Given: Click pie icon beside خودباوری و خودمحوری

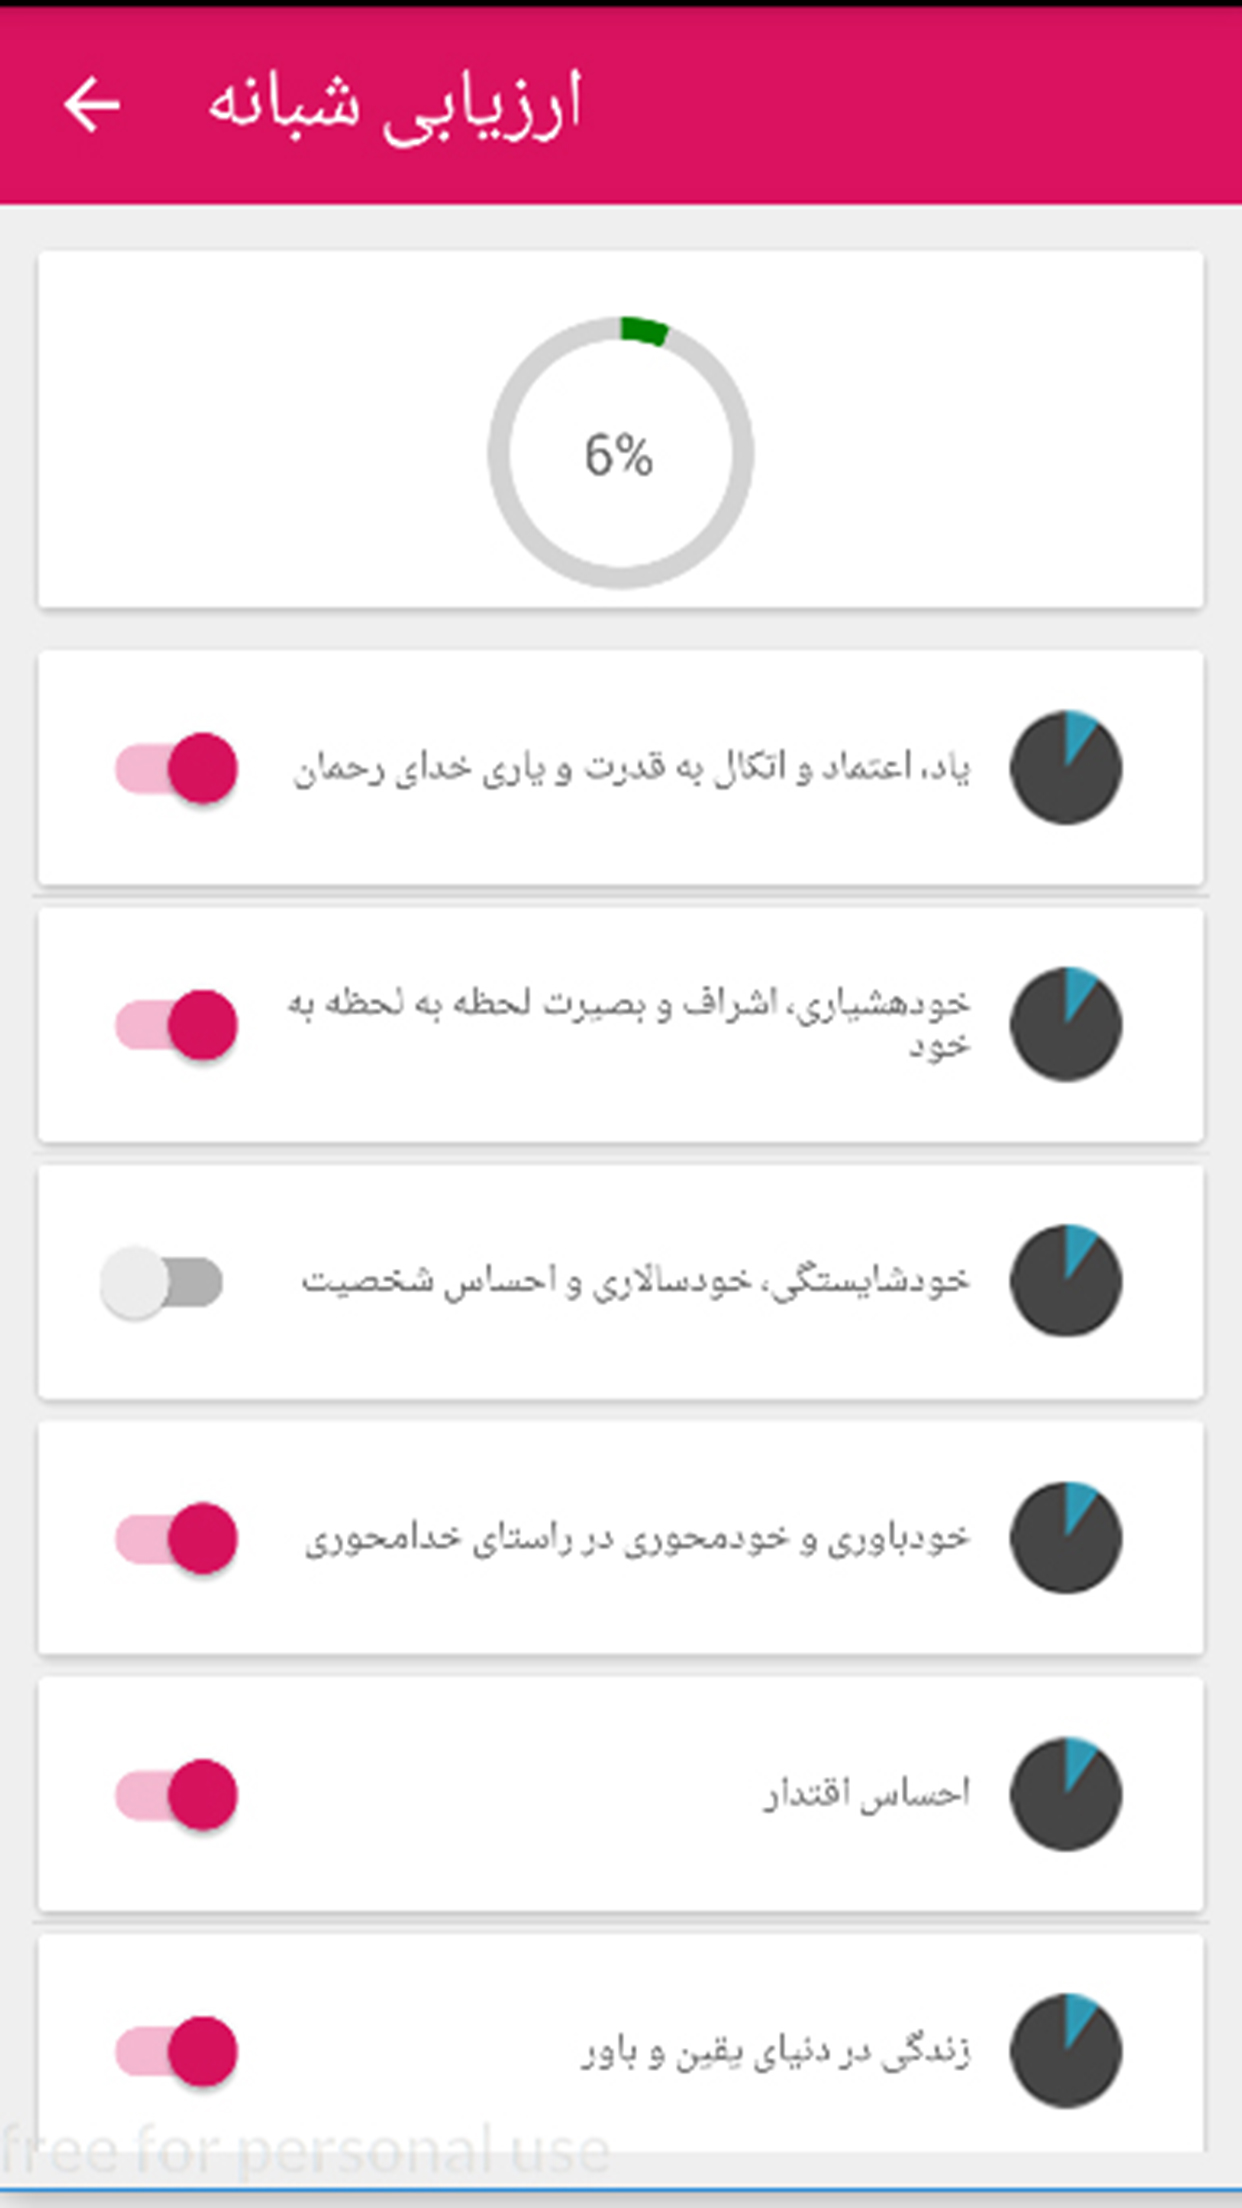Looking at the screenshot, I should [x=1065, y=1537].
